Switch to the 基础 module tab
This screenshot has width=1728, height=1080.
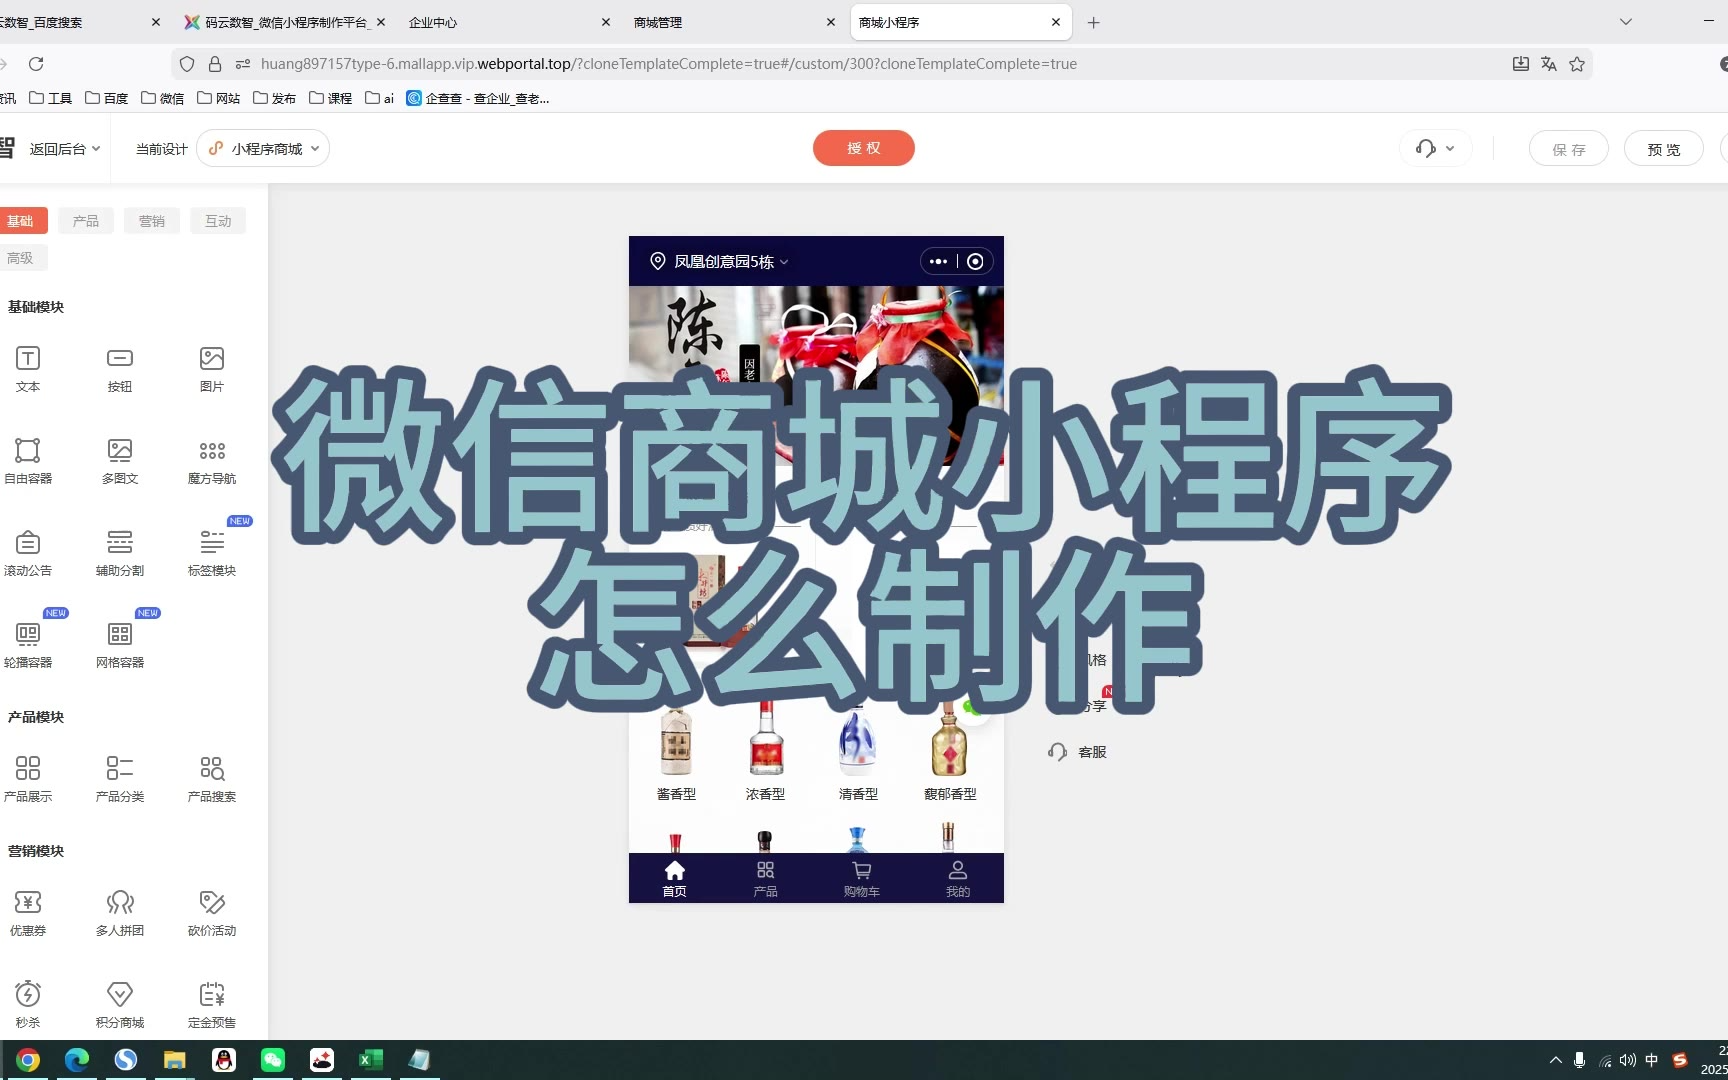point(20,221)
